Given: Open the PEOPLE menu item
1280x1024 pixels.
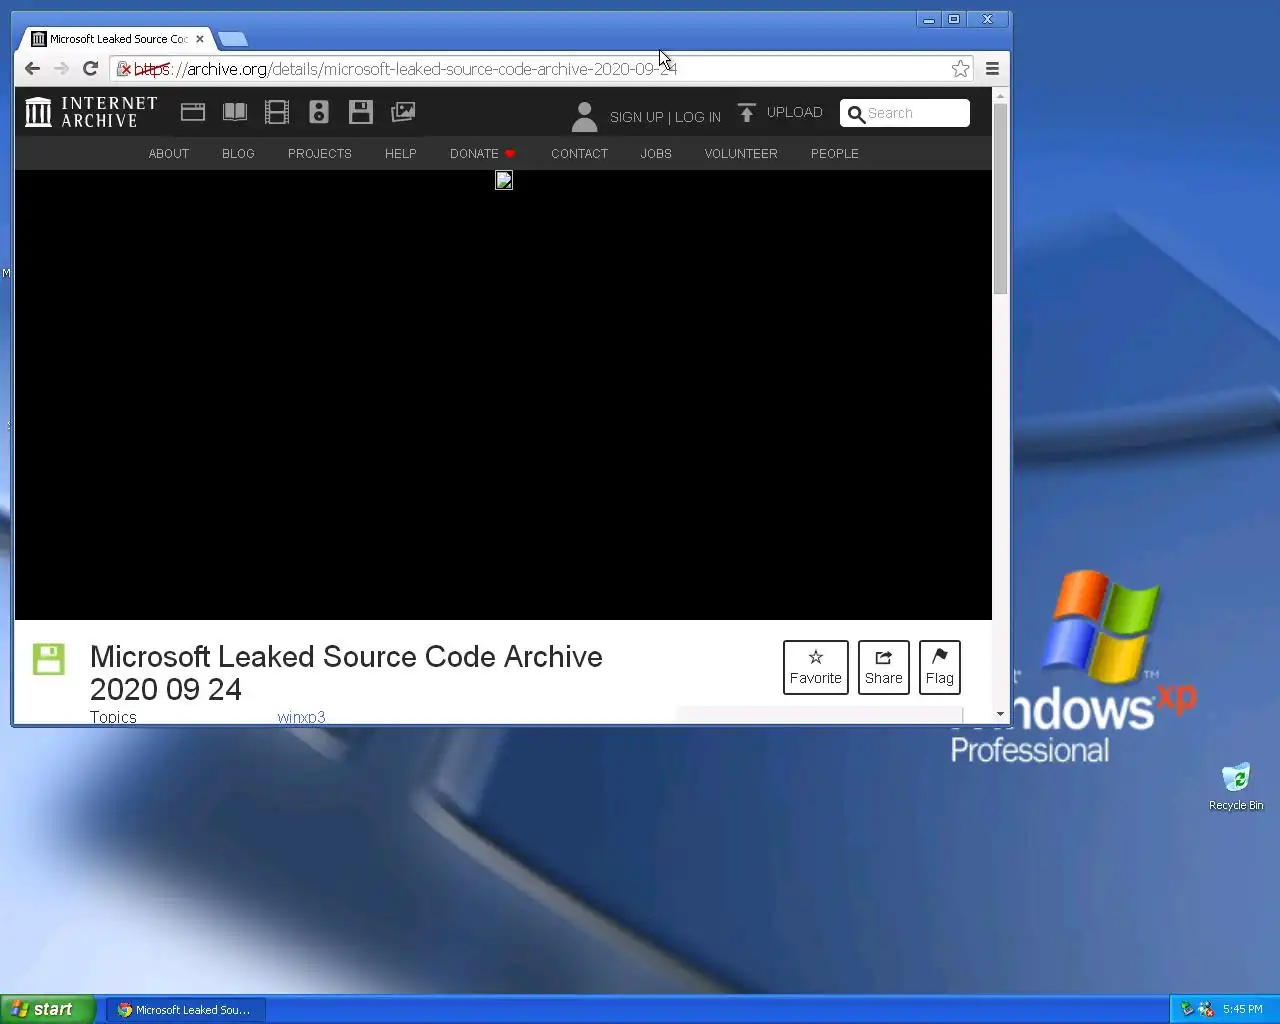Looking at the screenshot, I should tap(835, 154).
